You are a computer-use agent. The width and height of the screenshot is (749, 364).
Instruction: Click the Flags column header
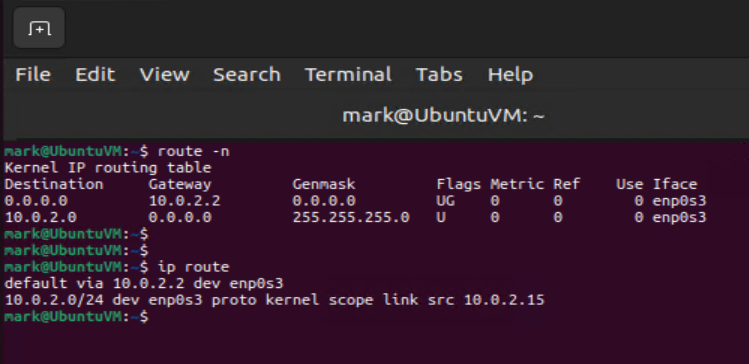click(x=459, y=184)
